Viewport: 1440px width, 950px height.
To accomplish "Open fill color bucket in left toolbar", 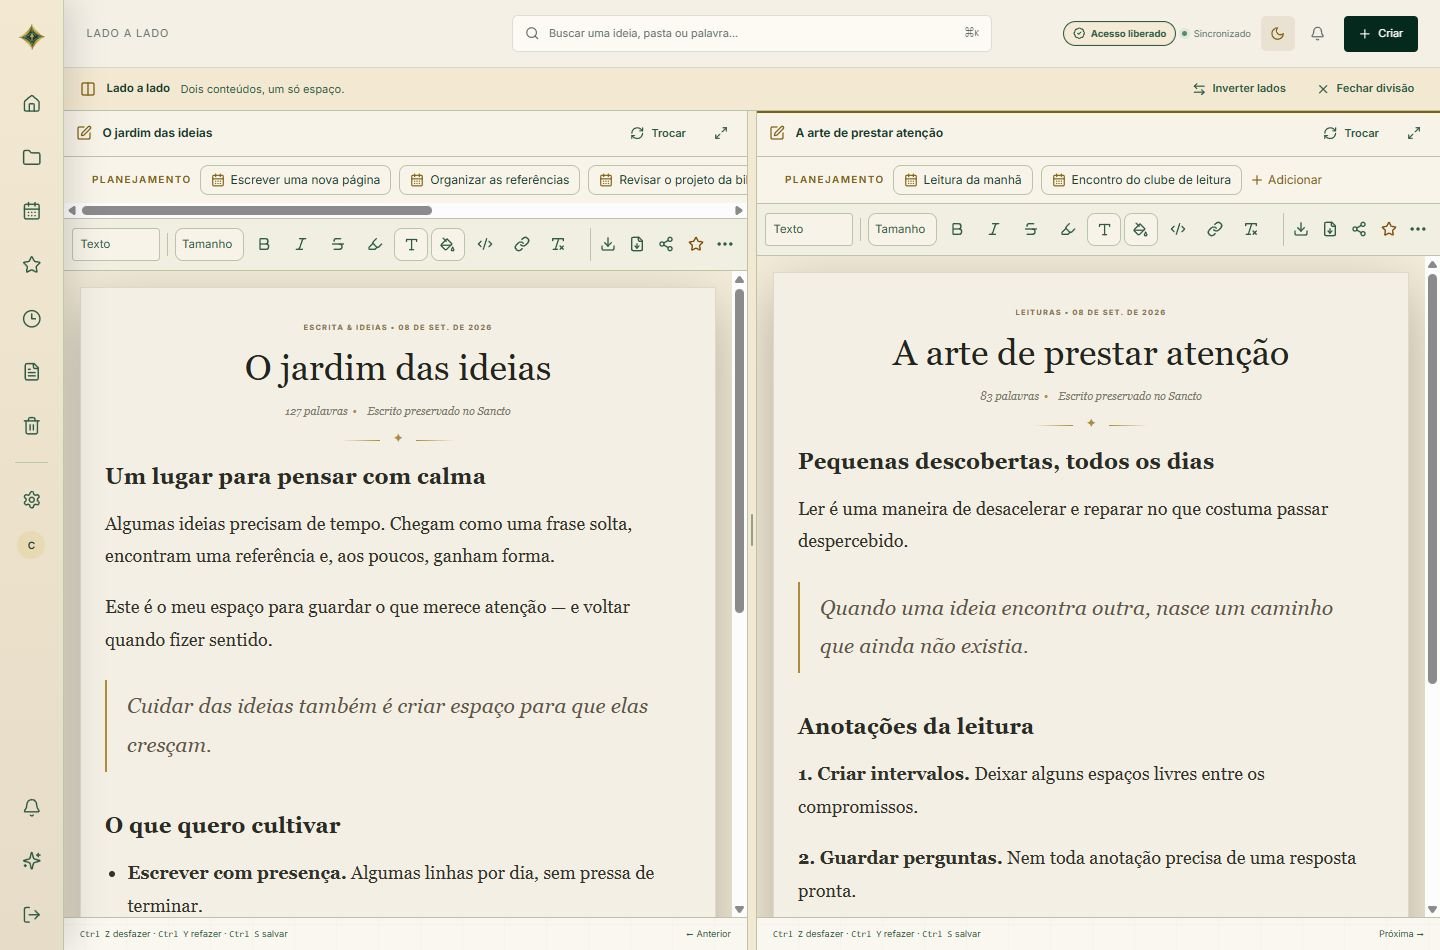I will pos(448,244).
